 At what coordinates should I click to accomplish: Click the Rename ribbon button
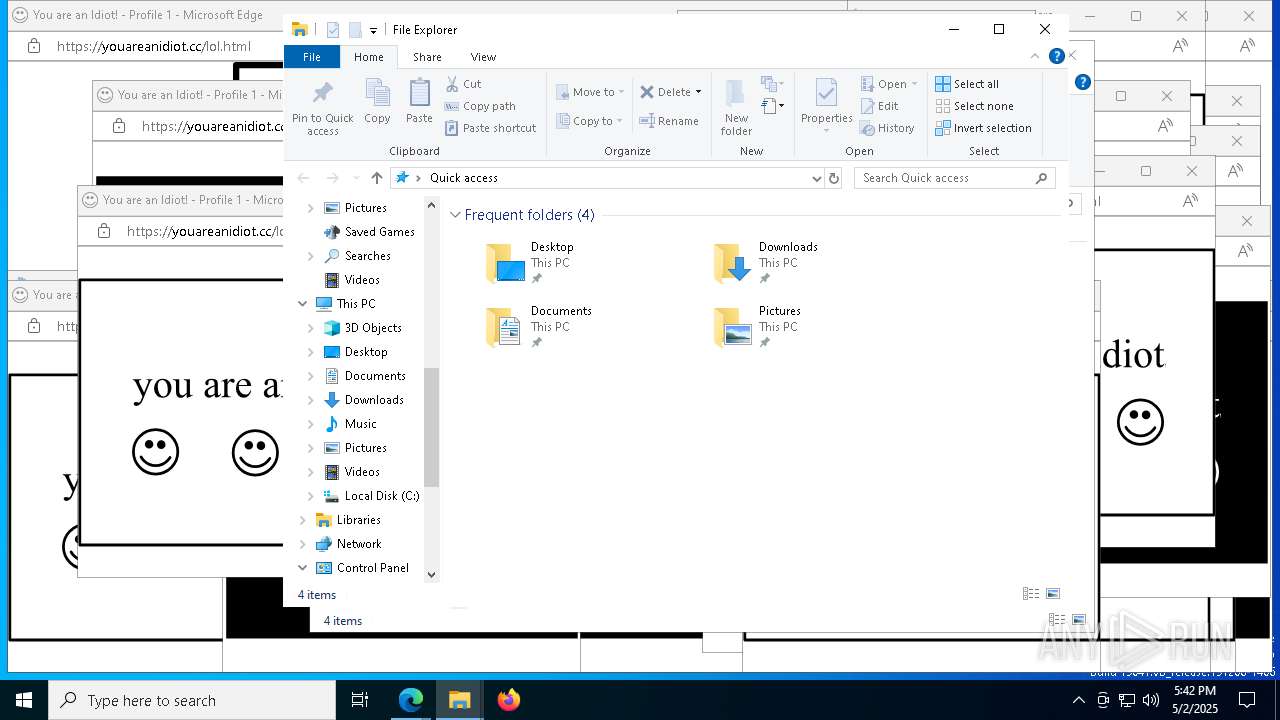pyautogui.click(x=669, y=121)
